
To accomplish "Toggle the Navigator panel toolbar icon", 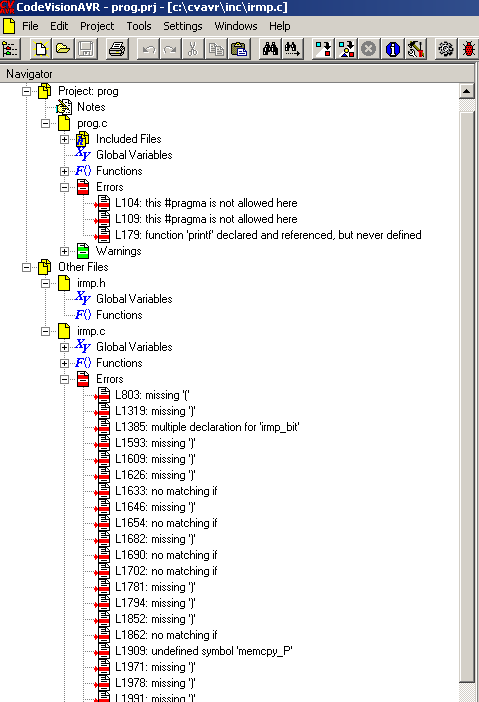I will tap(10, 49).
